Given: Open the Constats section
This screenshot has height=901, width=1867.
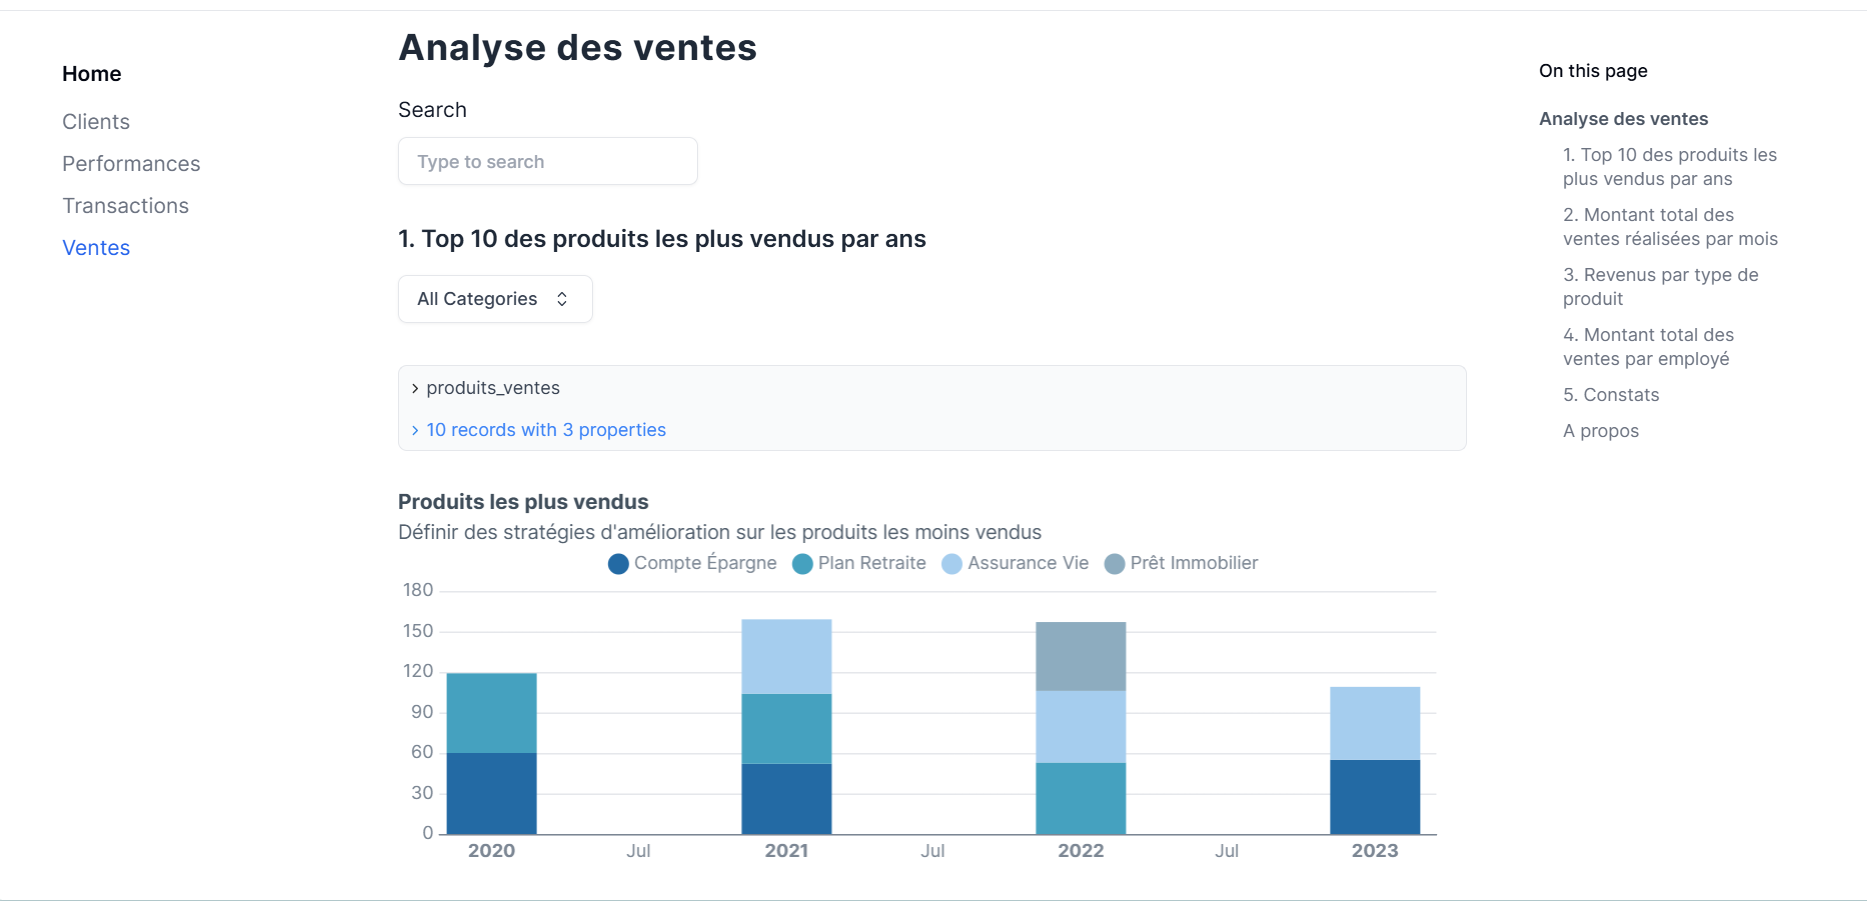Looking at the screenshot, I should pos(1610,394).
